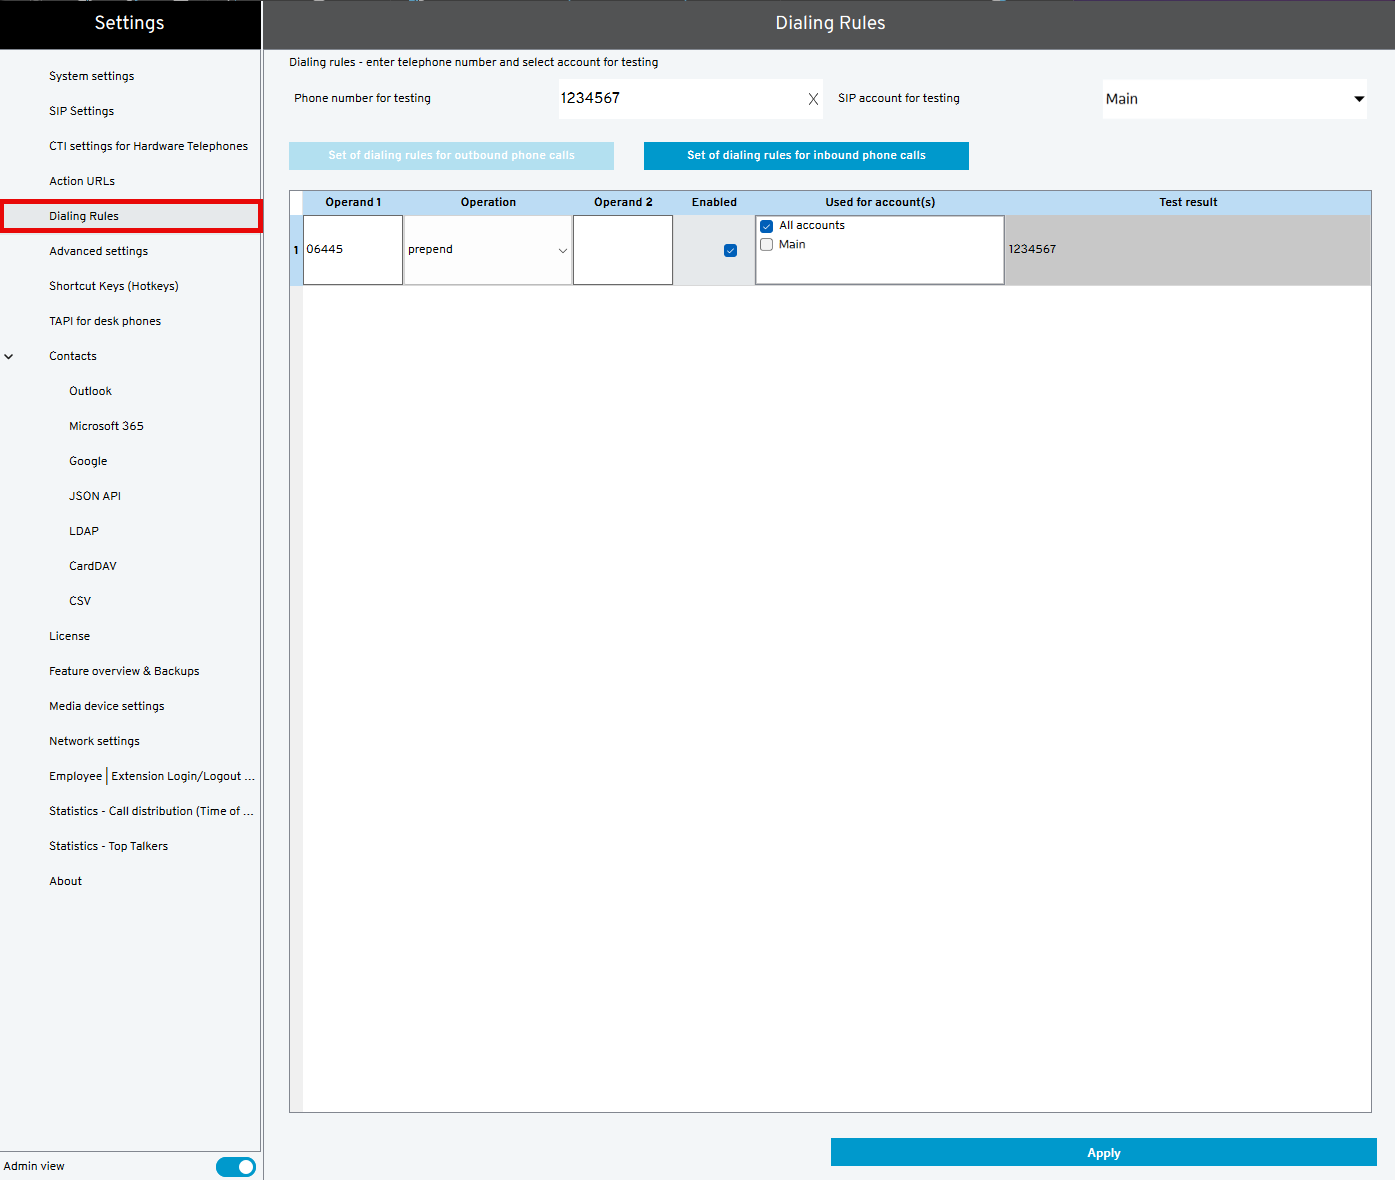Collapse the Contacts tree section
The image size is (1395, 1180).
point(9,356)
